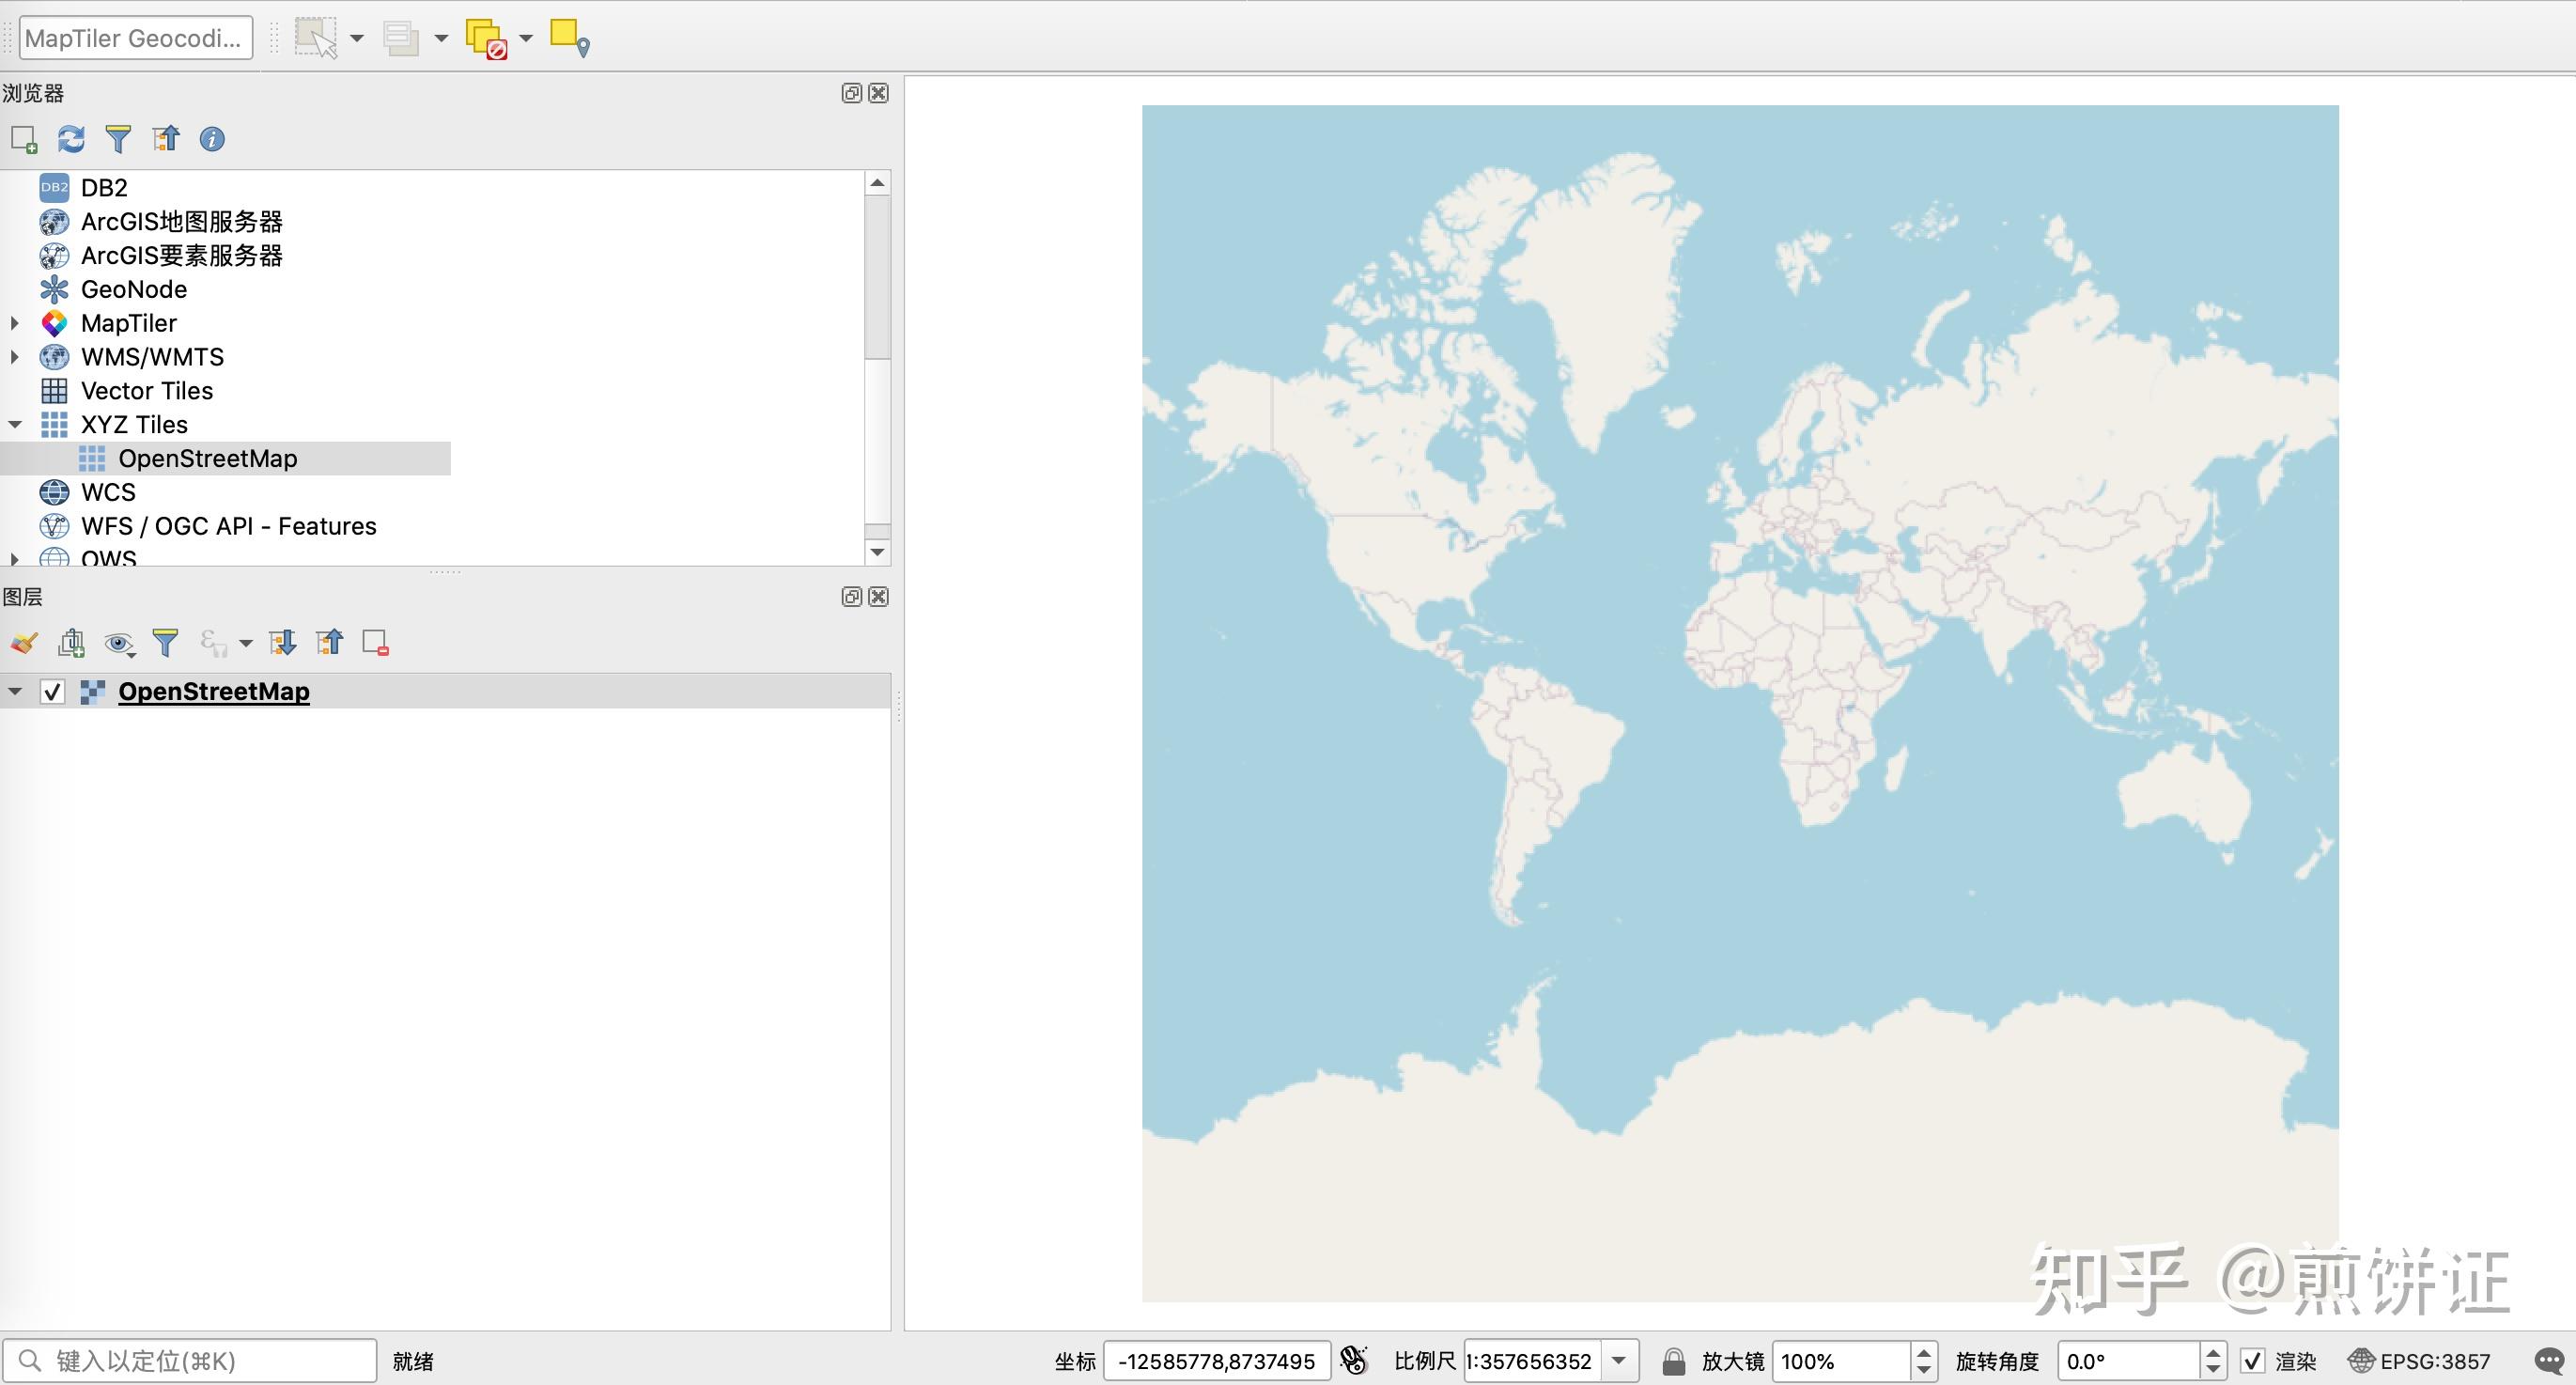Screen dimensions: 2576x1385
Task: Open the scale dropdown arrow
Action: [1619, 1361]
